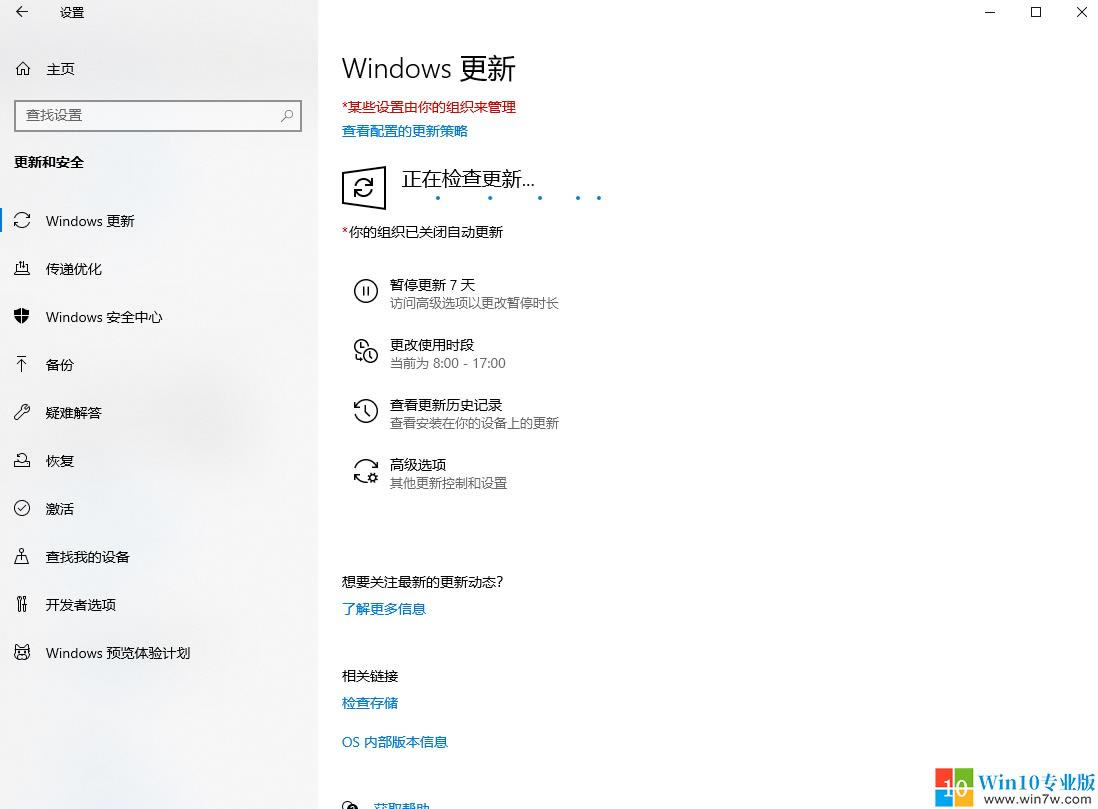
Task: Click the 相关链接 heading
Action: [370, 676]
